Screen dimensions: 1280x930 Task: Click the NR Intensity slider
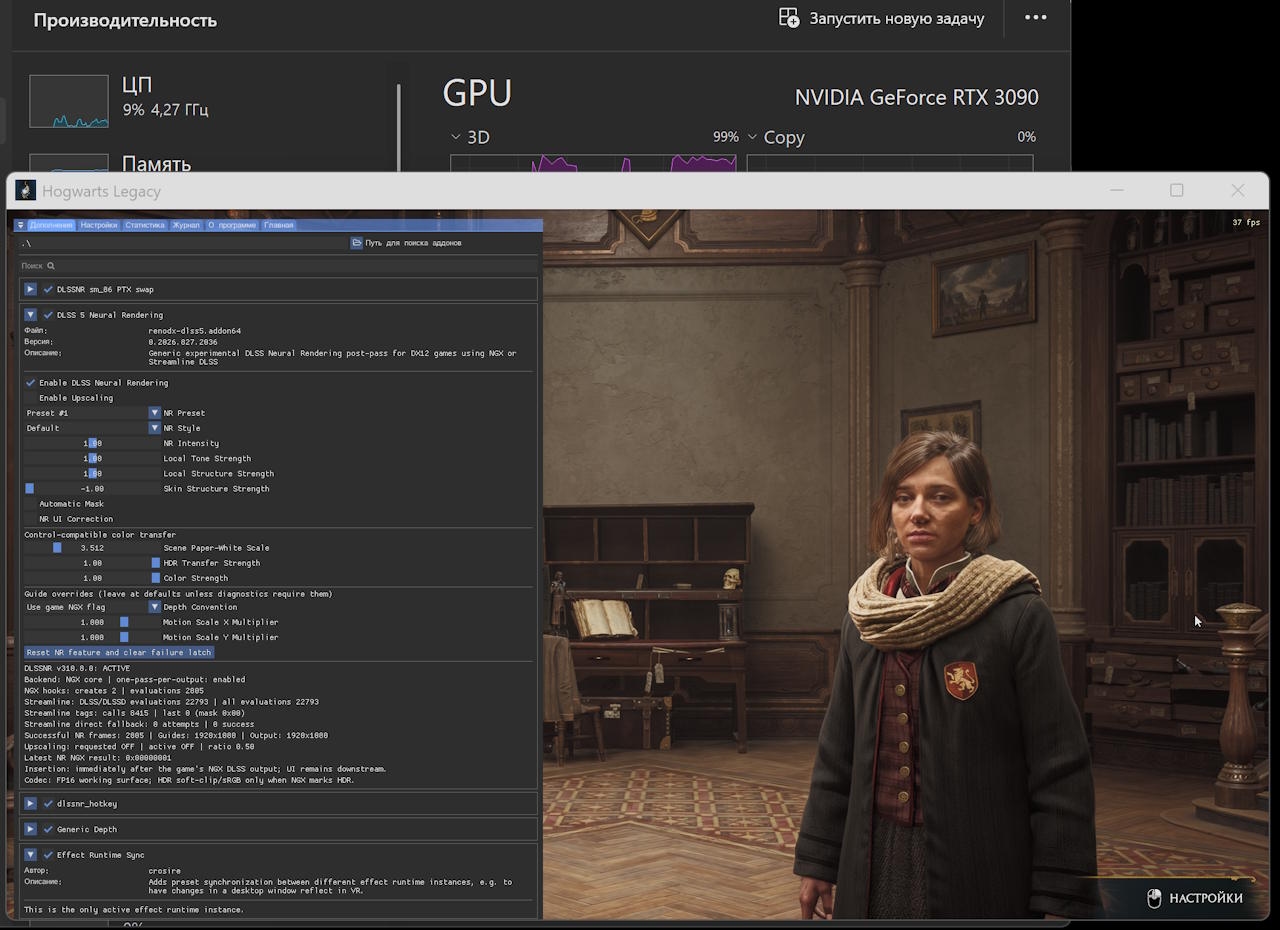[92, 443]
